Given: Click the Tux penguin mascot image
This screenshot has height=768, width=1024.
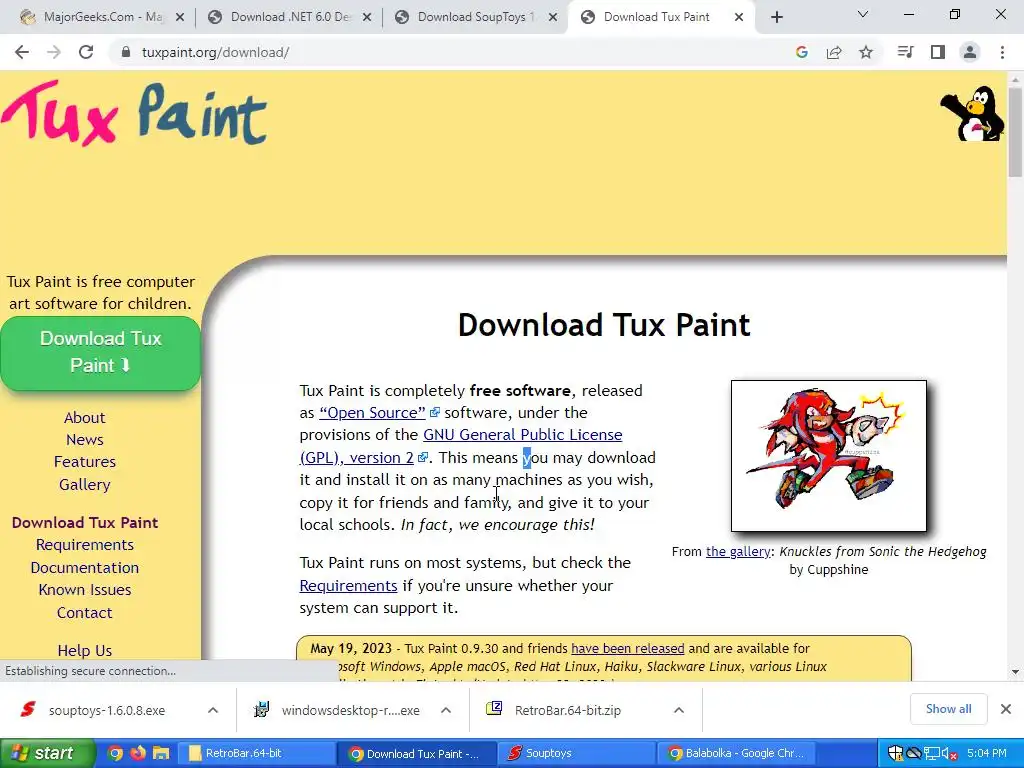Looking at the screenshot, I should click(x=972, y=114).
